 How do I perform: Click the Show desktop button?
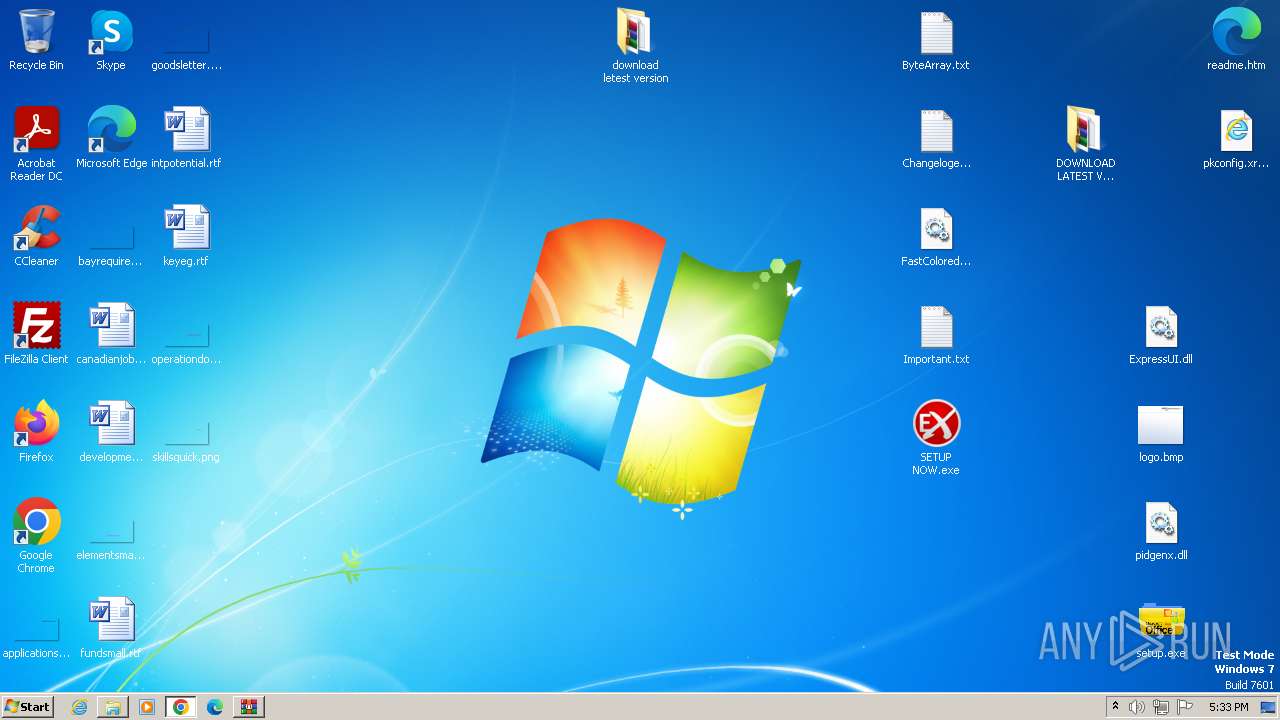tap(1269, 707)
